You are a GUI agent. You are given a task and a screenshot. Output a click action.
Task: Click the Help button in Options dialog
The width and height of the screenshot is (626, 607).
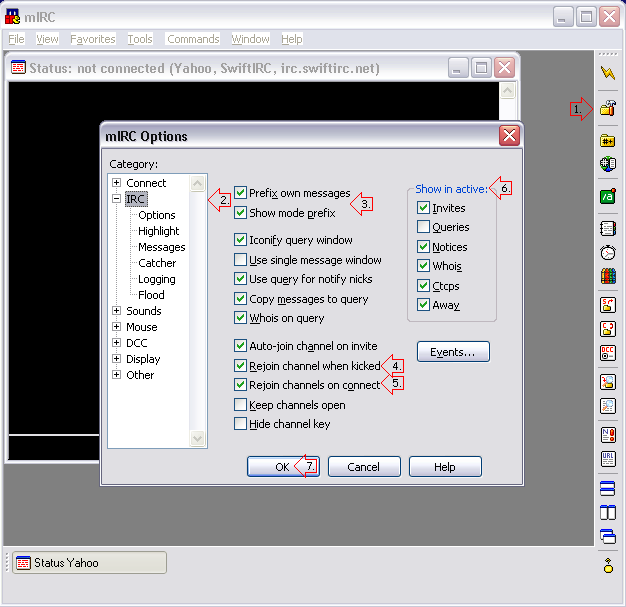(x=445, y=466)
